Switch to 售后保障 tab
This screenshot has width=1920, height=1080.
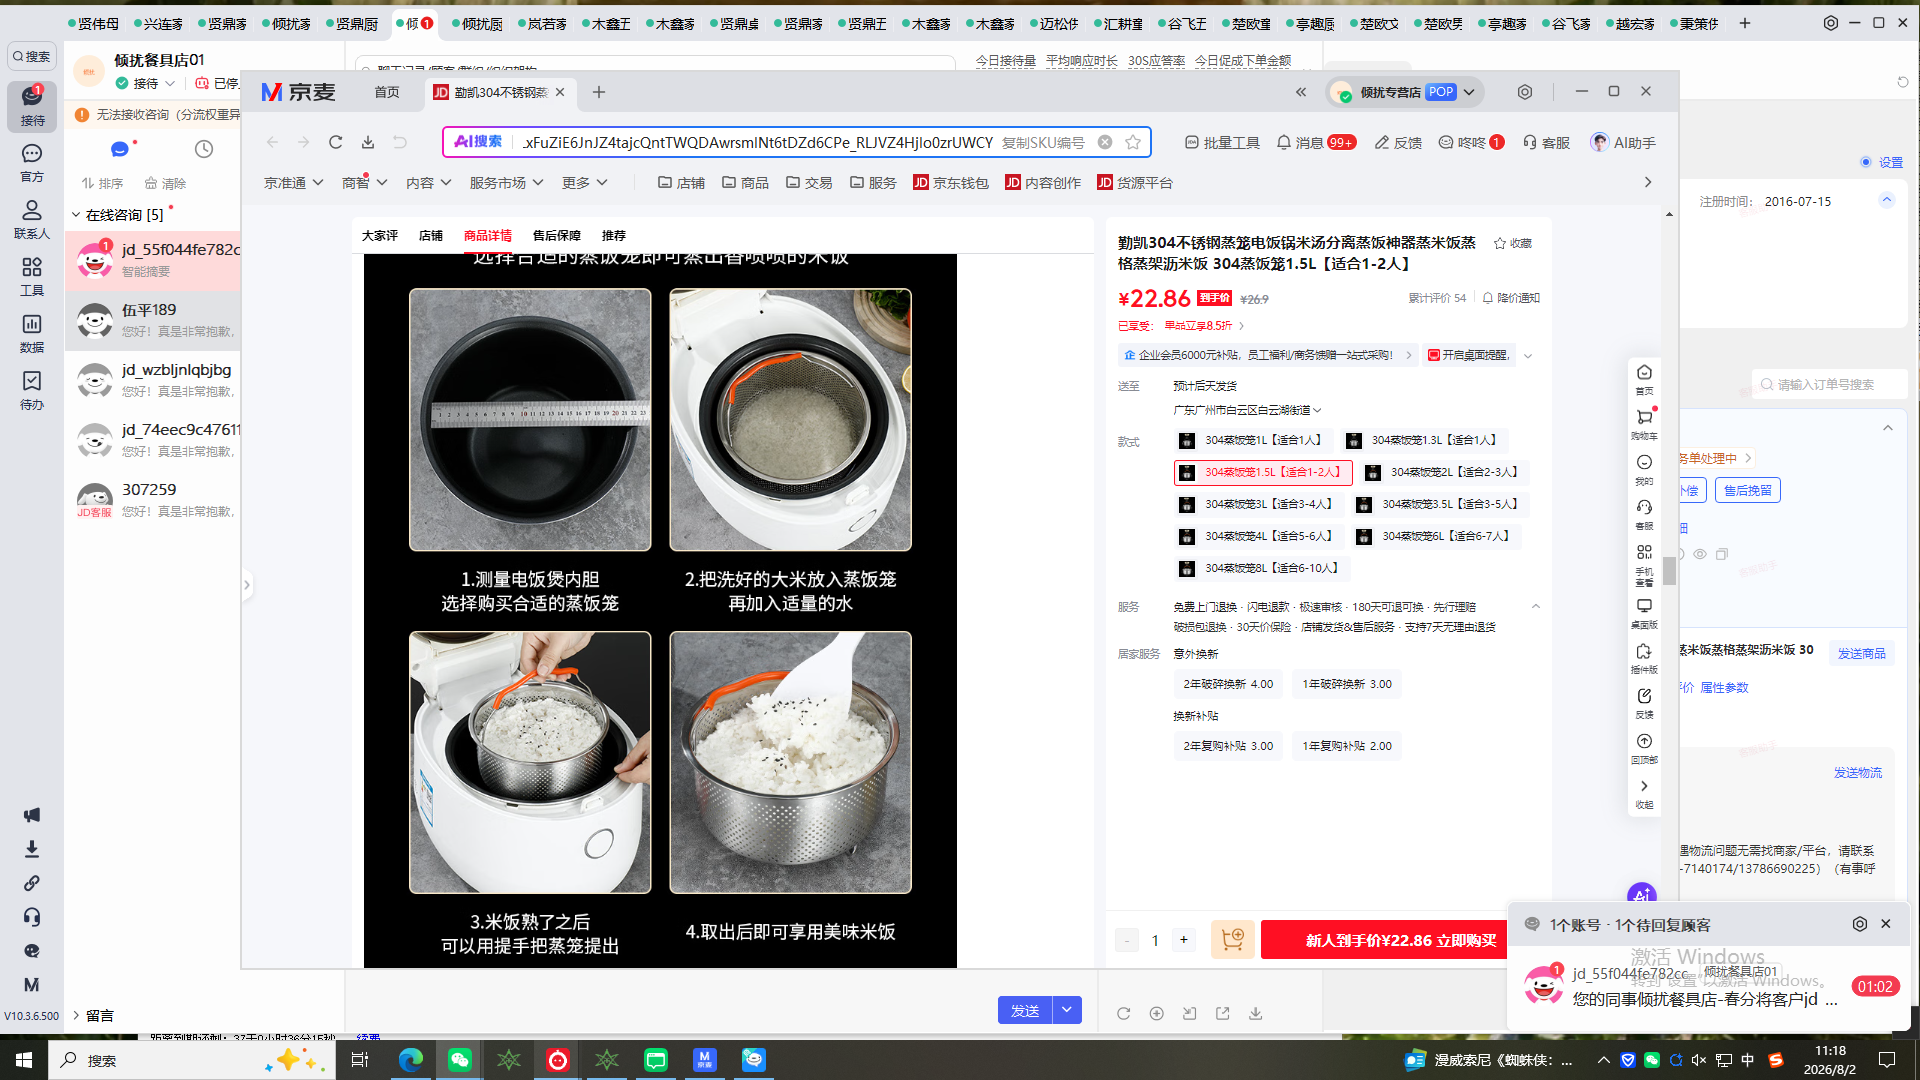[x=557, y=236]
